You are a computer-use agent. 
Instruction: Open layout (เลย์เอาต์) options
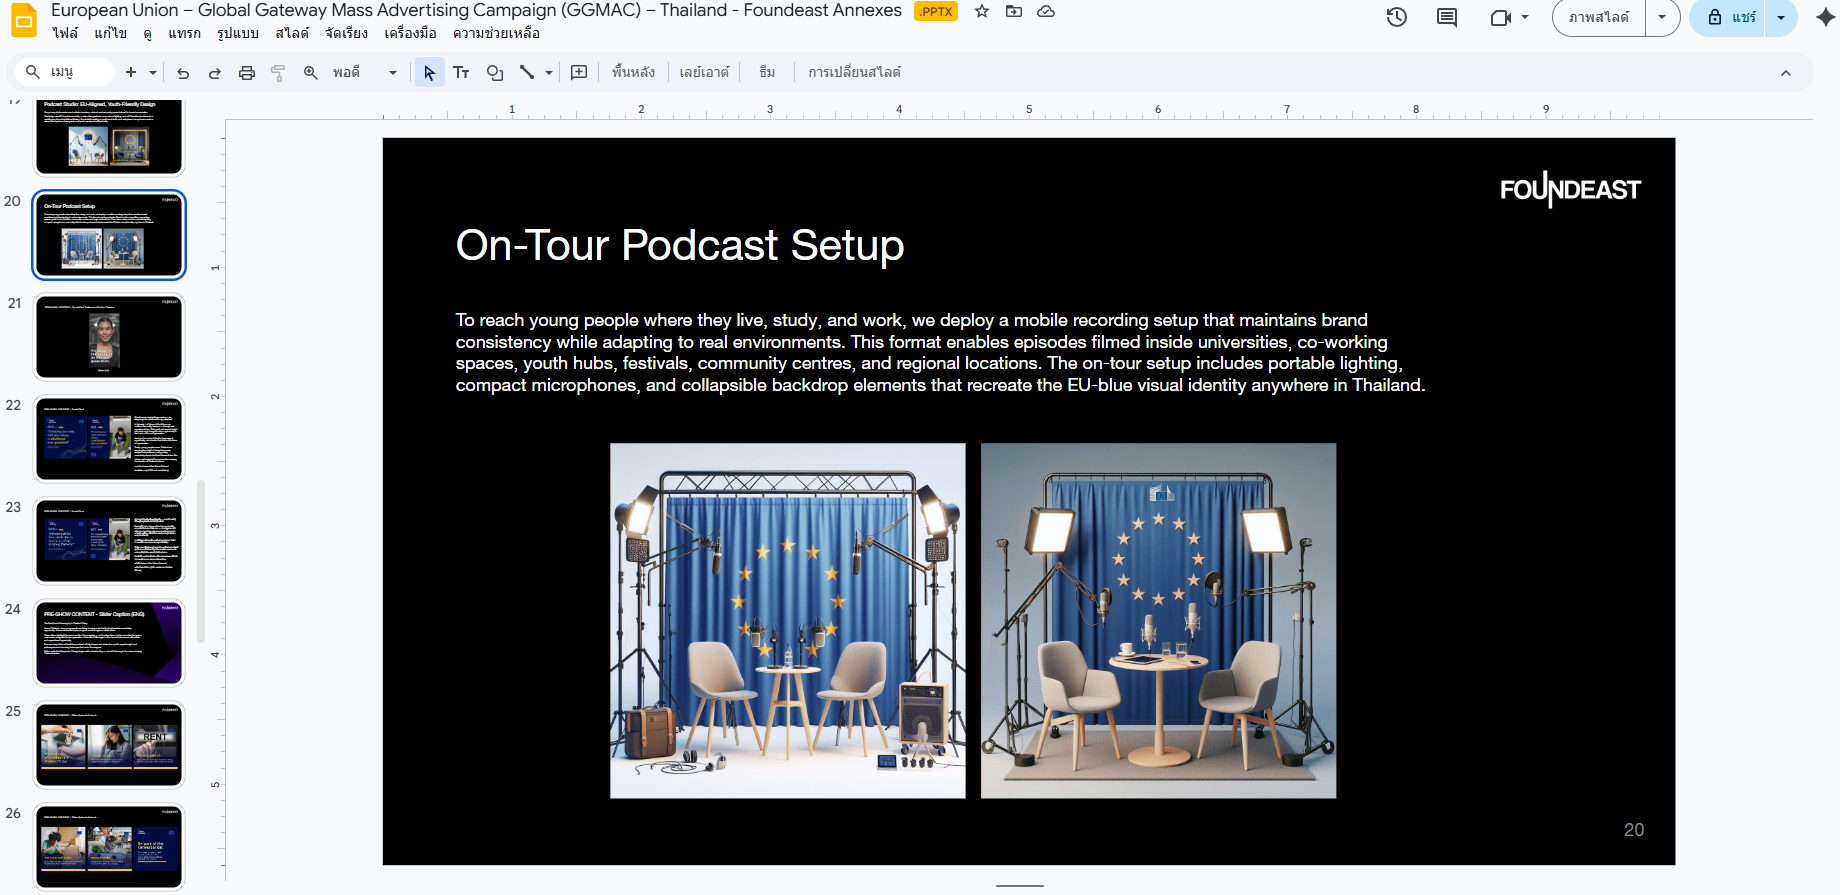704,72
